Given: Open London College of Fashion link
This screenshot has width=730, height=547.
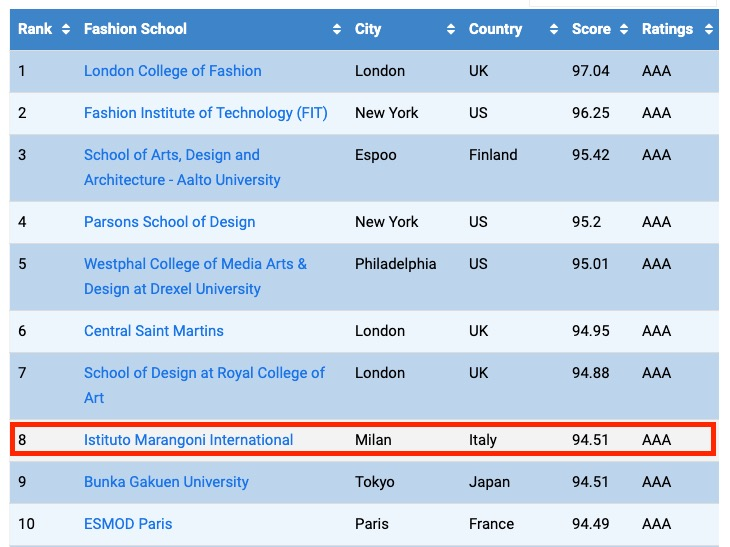Looking at the screenshot, I should (x=173, y=71).
